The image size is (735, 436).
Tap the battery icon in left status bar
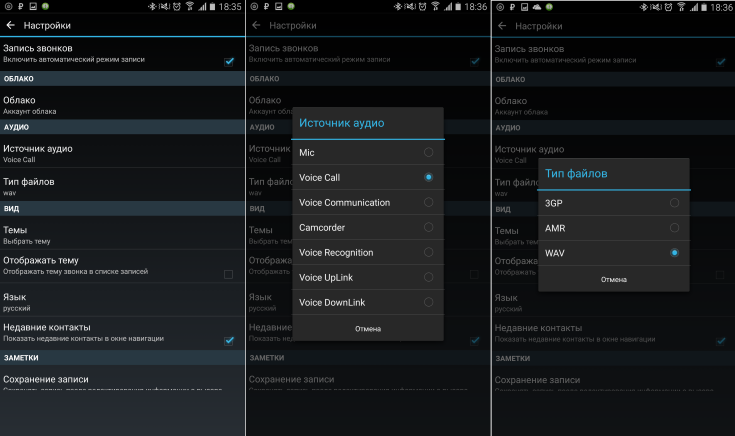212,7
